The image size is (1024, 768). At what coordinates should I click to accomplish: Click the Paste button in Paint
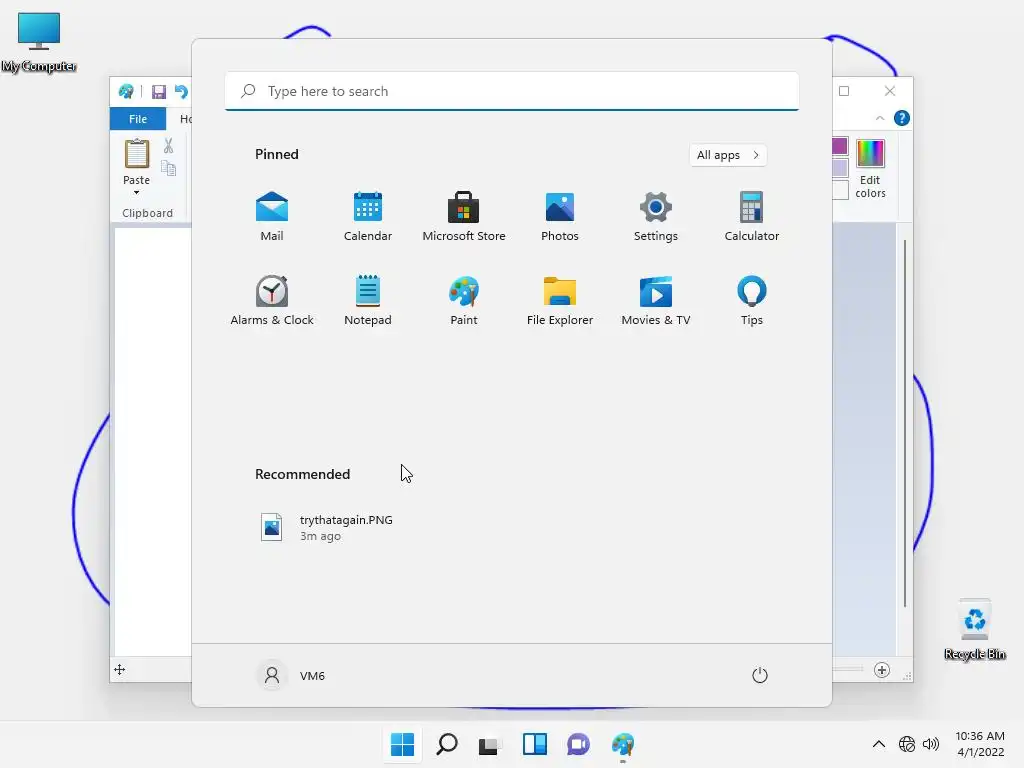click(x=136, y=162)
